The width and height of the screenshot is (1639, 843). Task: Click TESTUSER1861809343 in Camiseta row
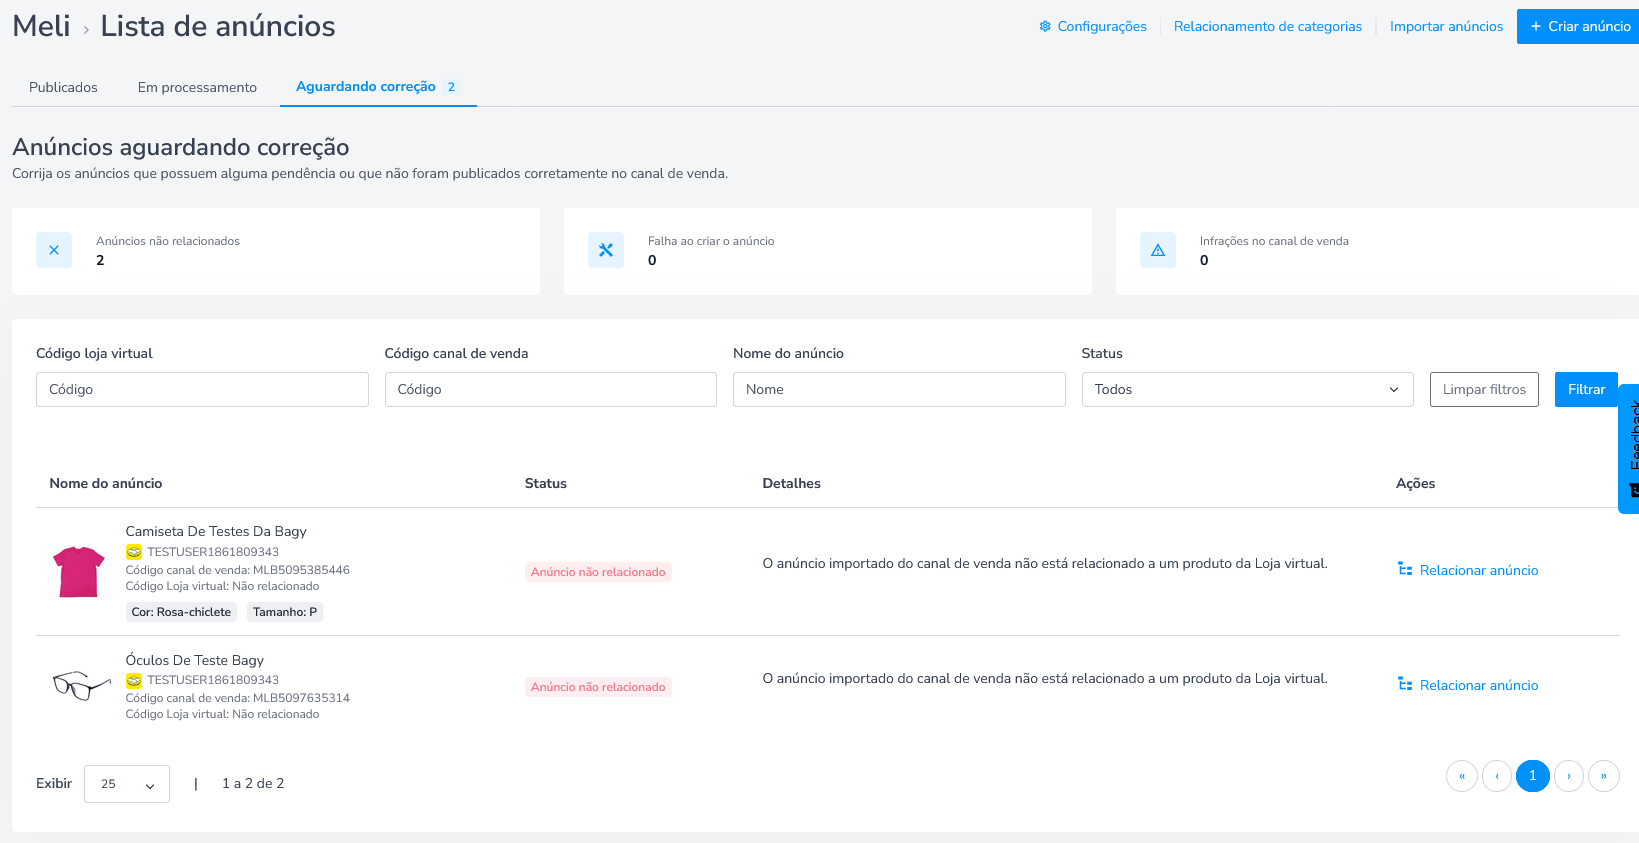[x=213, y=552]
